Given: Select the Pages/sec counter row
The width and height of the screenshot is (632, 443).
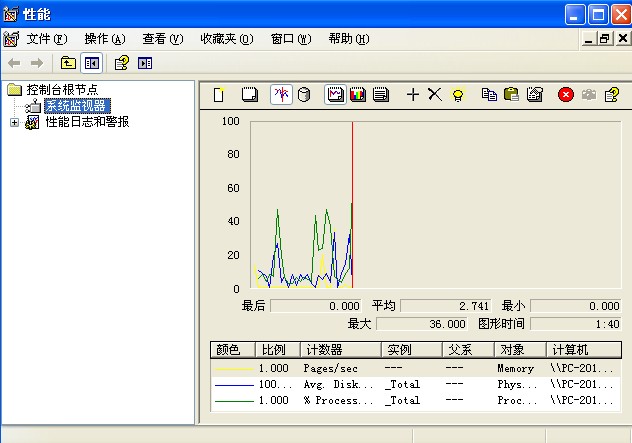Looking at the screenshot, I should (330, 368).
